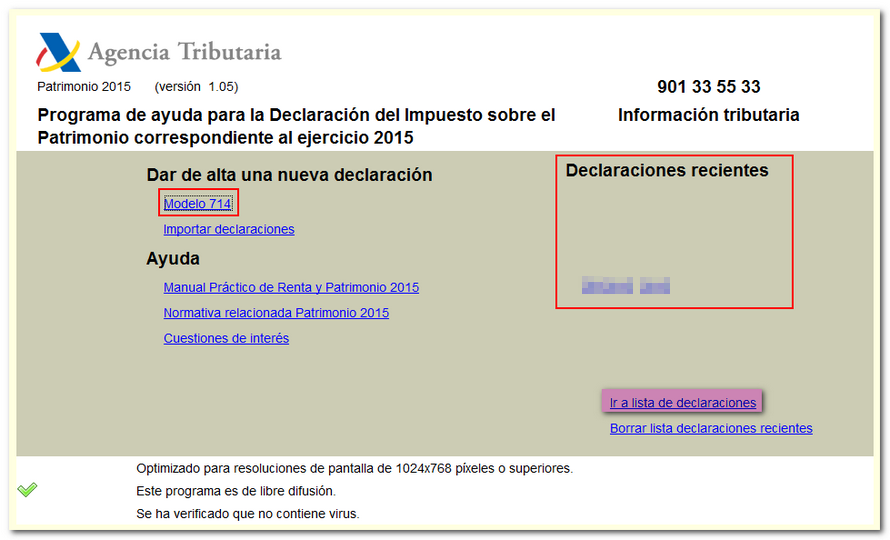
Task: Open the Modelo 714 link
Action: coord(198,204)
